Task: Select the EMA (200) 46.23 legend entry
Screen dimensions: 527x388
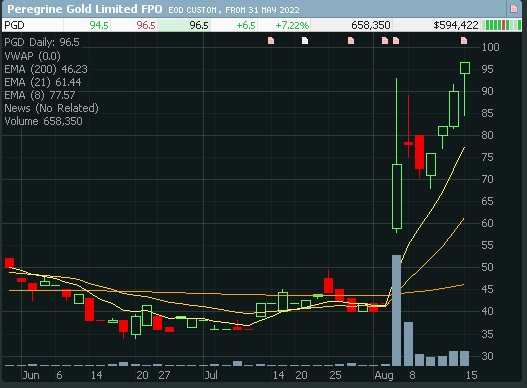Action: coord(46,69)
